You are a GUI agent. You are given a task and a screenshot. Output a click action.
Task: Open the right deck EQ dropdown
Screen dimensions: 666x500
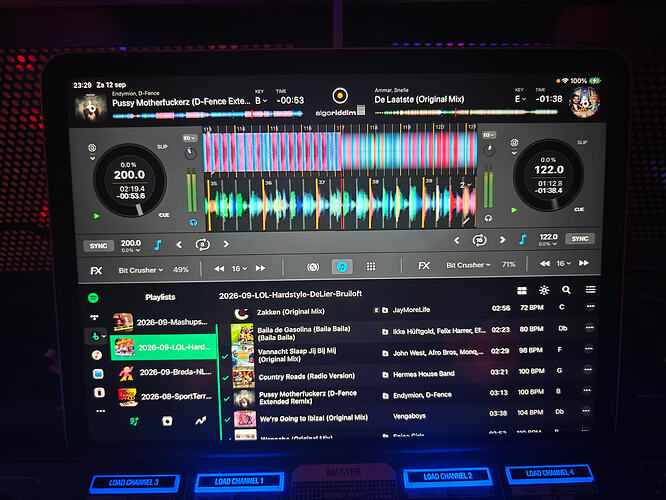point(489,135)
